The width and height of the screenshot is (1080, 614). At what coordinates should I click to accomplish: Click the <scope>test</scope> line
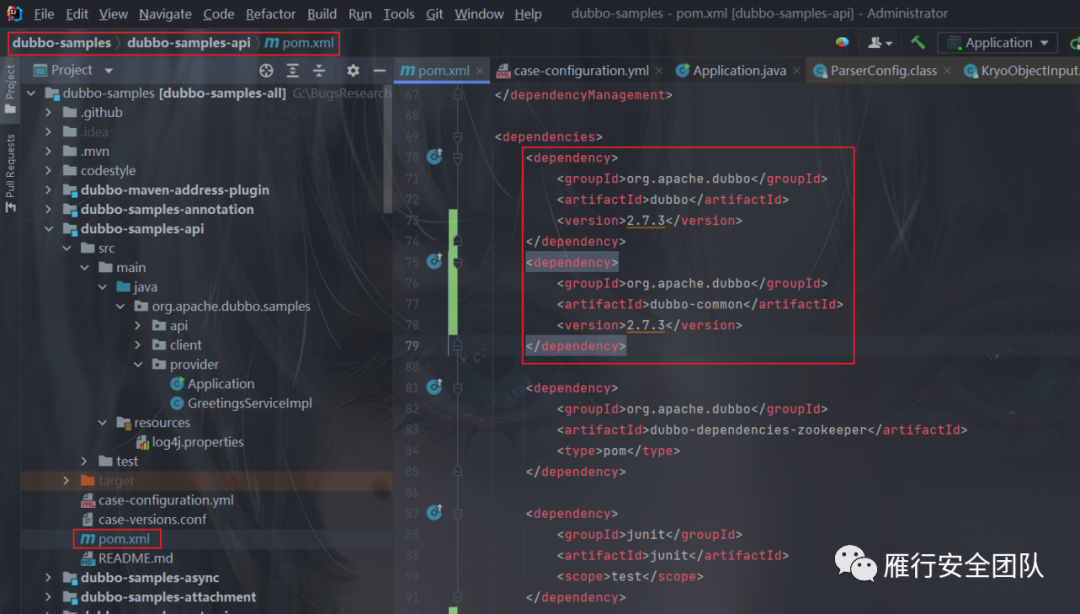point(630,576)
